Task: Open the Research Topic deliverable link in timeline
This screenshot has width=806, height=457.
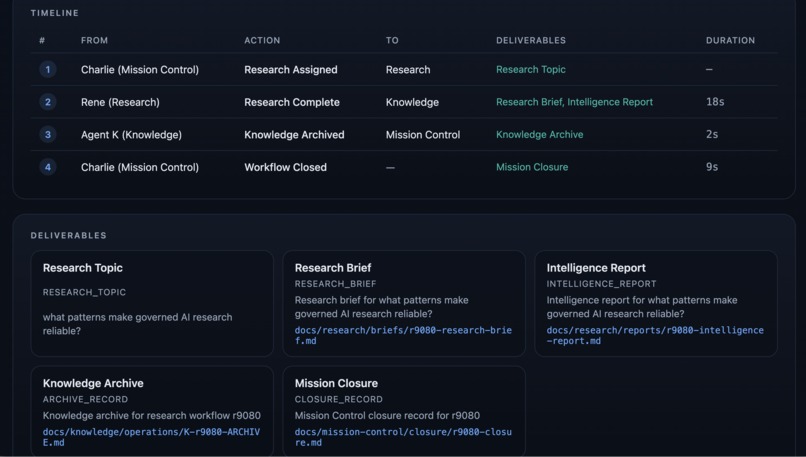Action: click(x=530, y=69)
